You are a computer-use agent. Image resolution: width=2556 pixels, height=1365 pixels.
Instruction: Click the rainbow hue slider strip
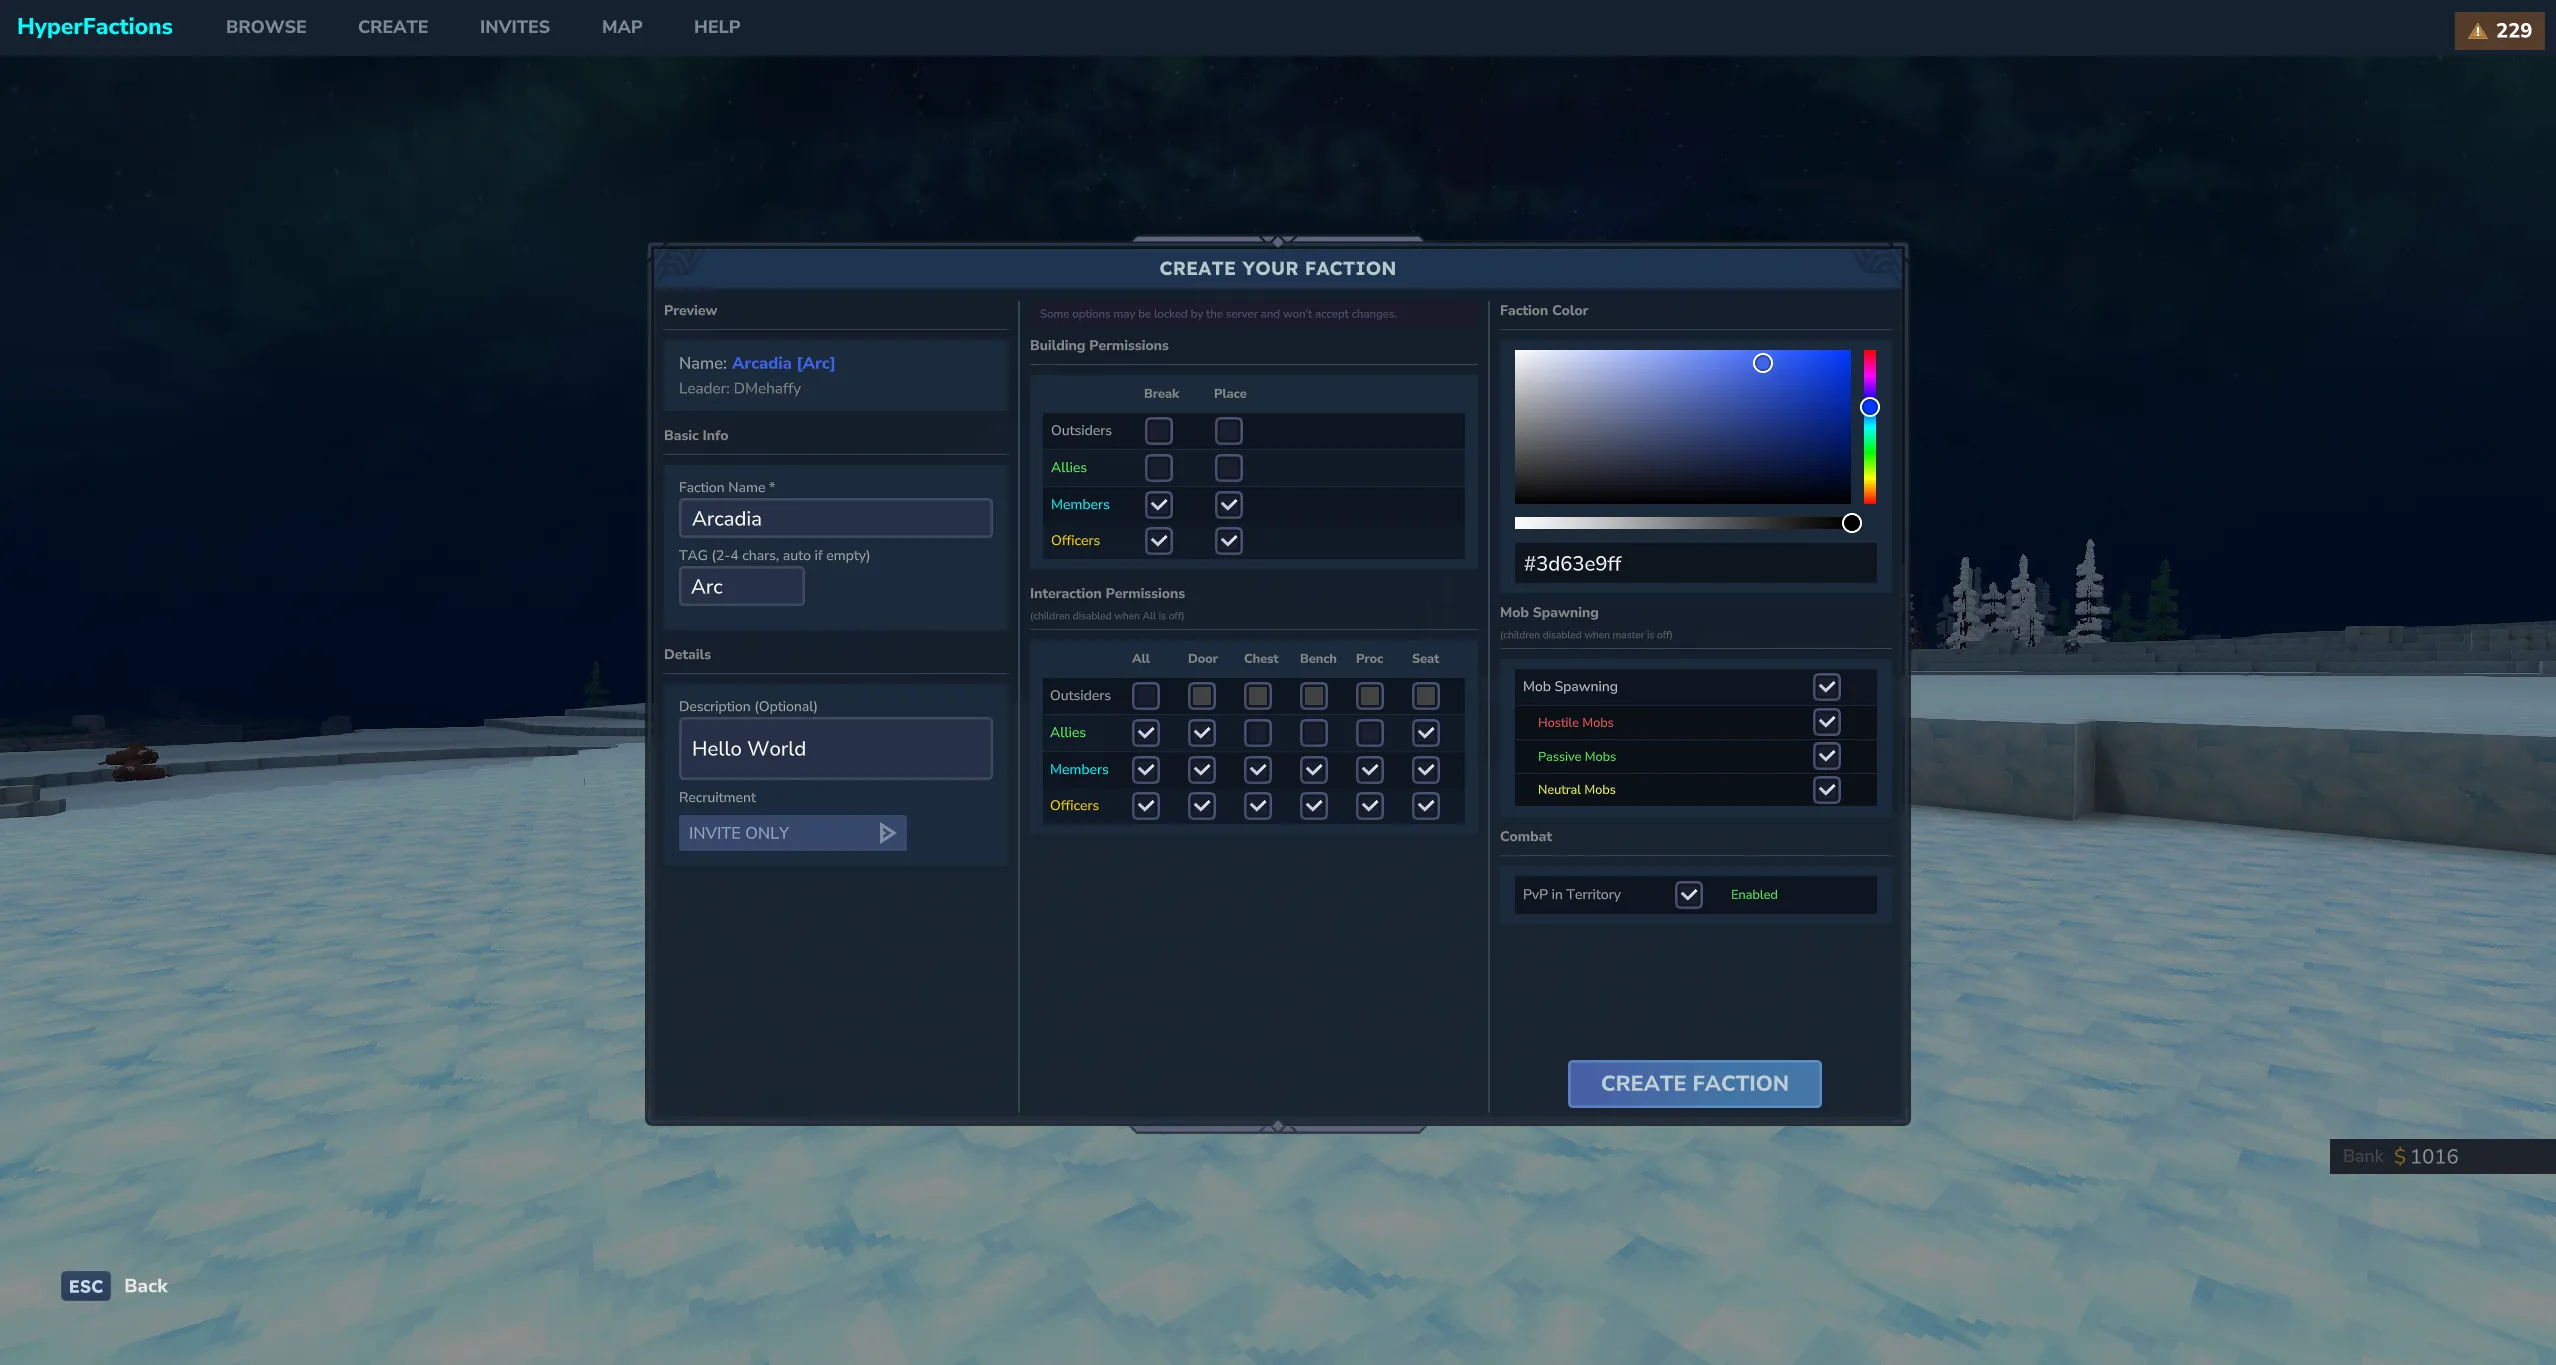tap(1869, 450)
